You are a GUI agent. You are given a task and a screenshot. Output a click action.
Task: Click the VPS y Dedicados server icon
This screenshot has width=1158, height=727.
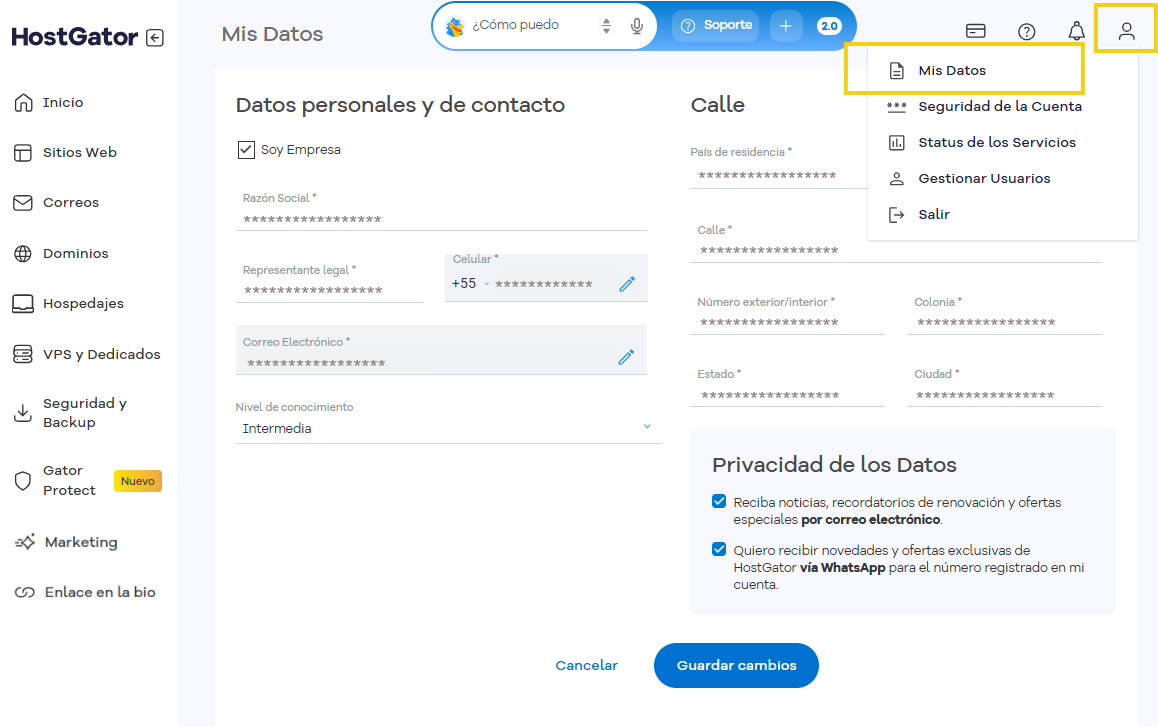(23, 354)
